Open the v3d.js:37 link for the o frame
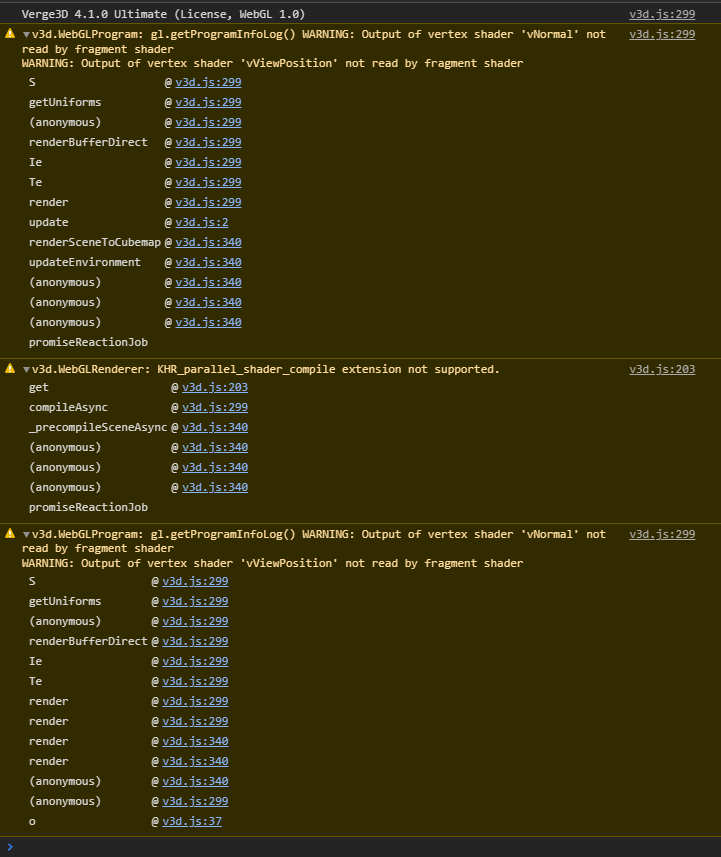The image size is (721, 857). (192, 821)
